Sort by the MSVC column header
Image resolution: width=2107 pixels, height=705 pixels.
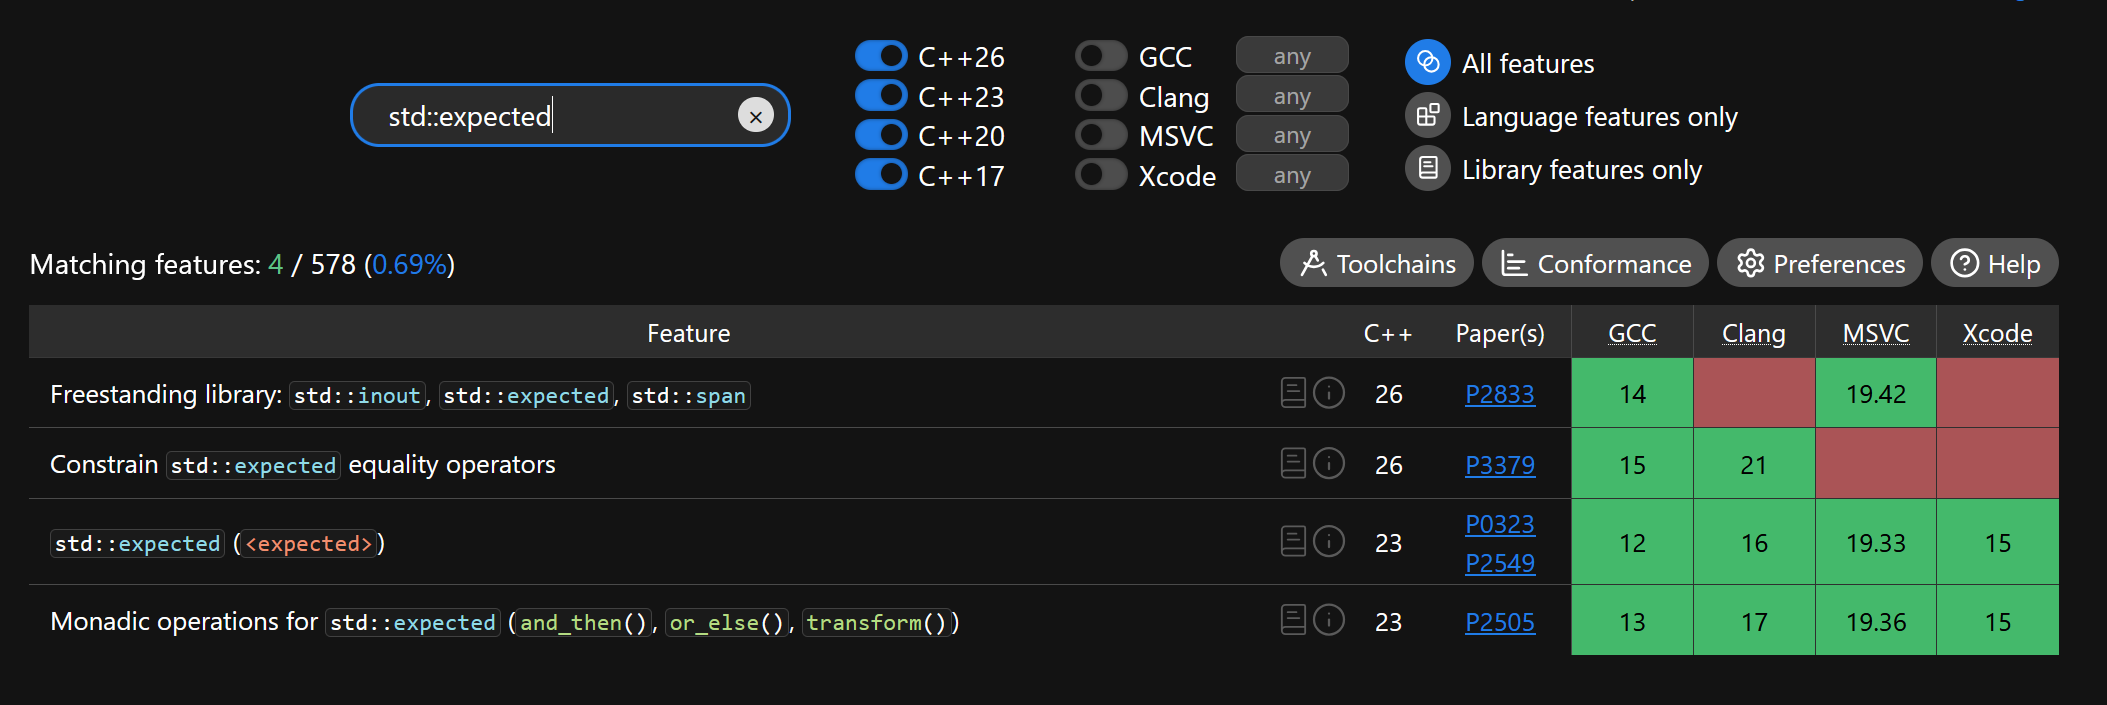point(1876,333)
